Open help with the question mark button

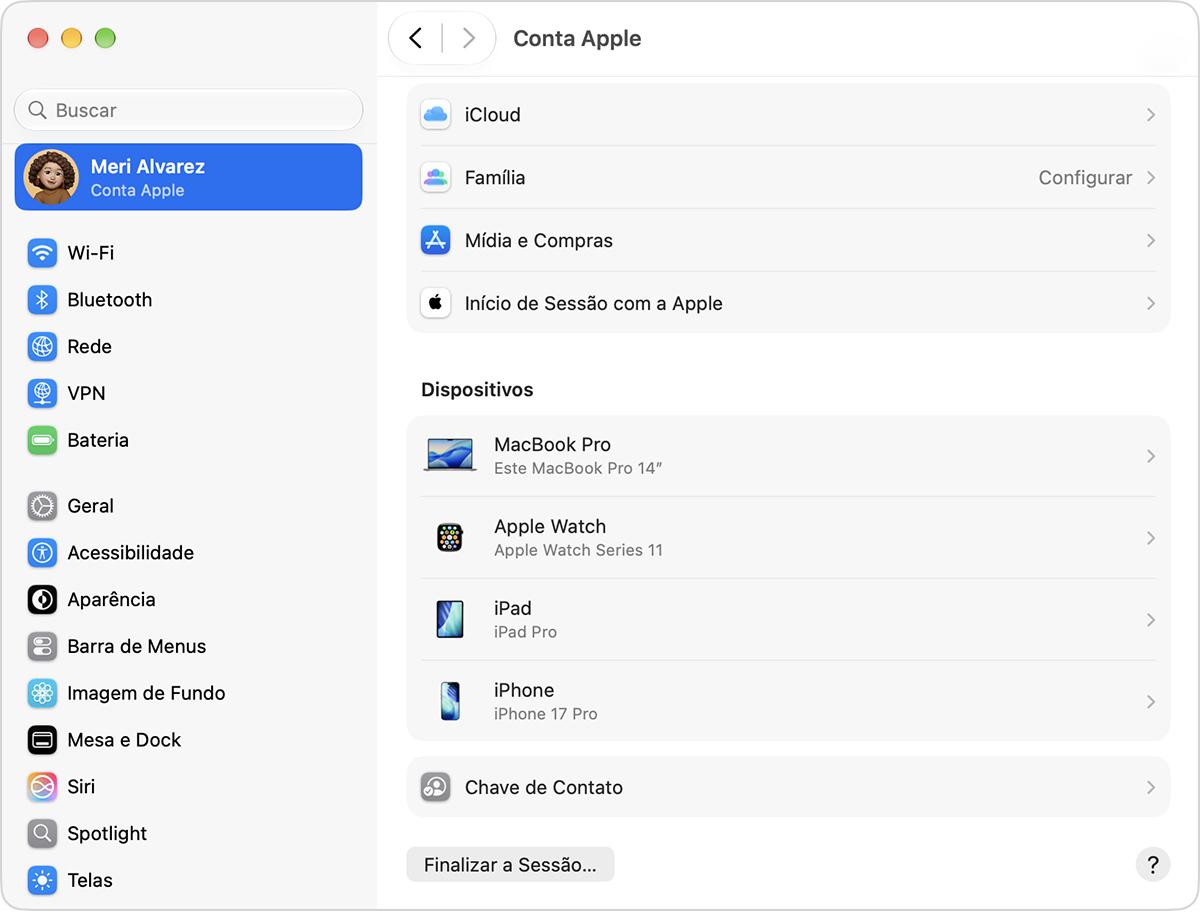click(1153, 865)
